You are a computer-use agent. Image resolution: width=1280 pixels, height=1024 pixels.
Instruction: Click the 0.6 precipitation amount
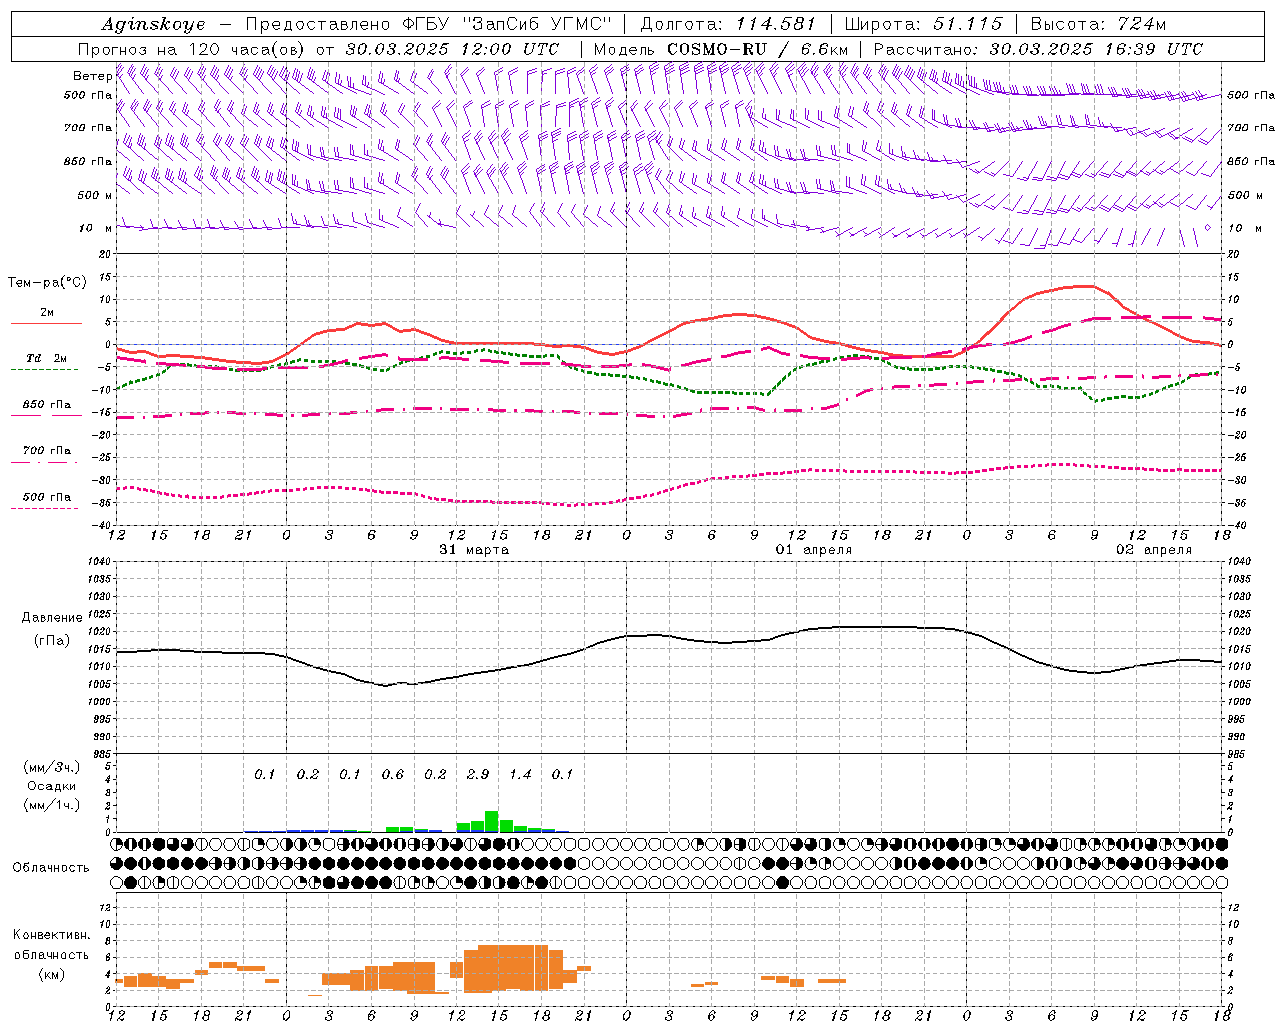tap(393, 774)
